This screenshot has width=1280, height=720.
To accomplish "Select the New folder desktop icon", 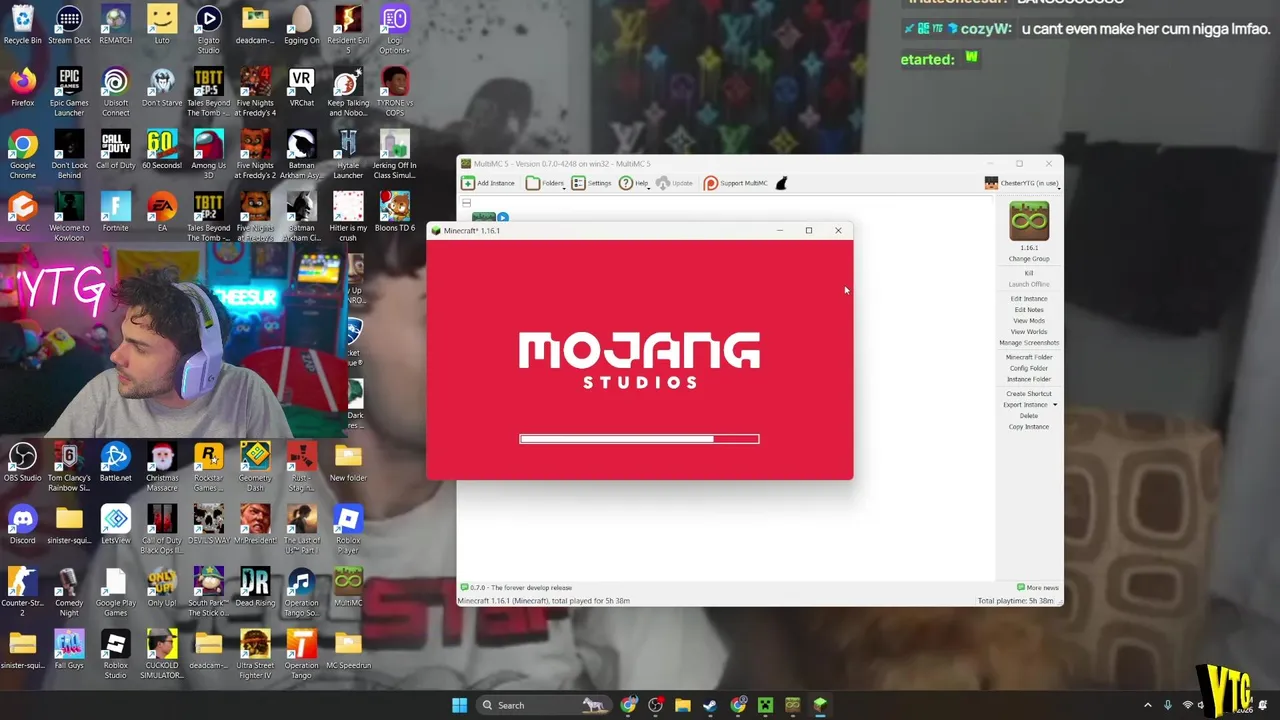I will click(348, 463).
